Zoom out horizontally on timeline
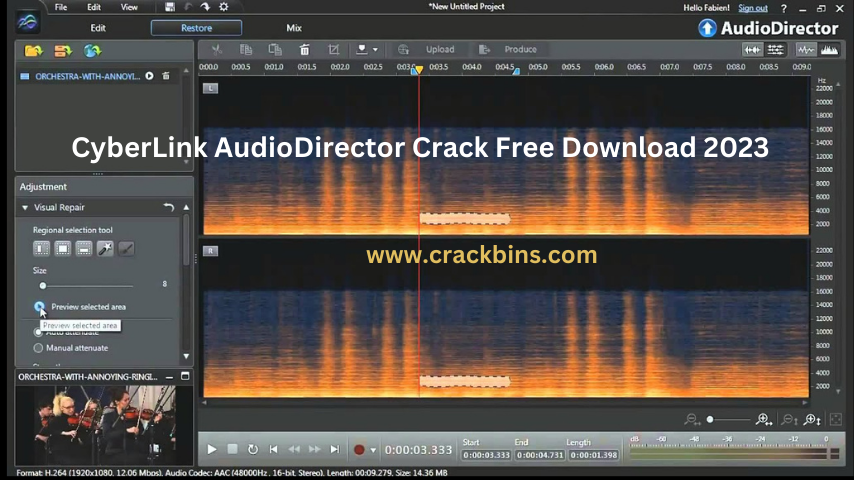Screen dimensions: 854x480 click(692, 420)
